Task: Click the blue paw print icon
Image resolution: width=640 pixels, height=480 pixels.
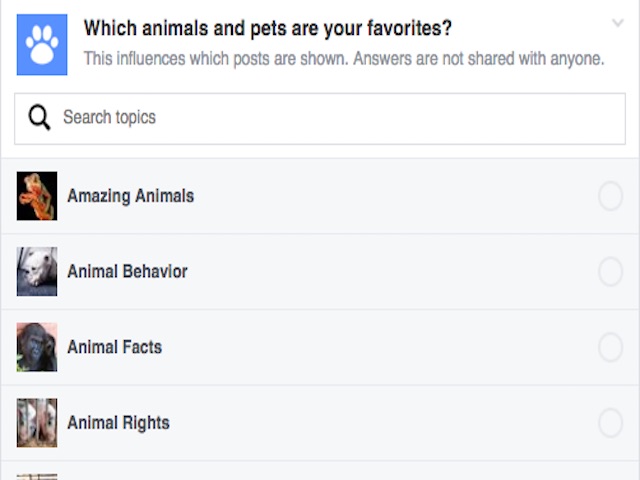Action: (x=42, y=45)
